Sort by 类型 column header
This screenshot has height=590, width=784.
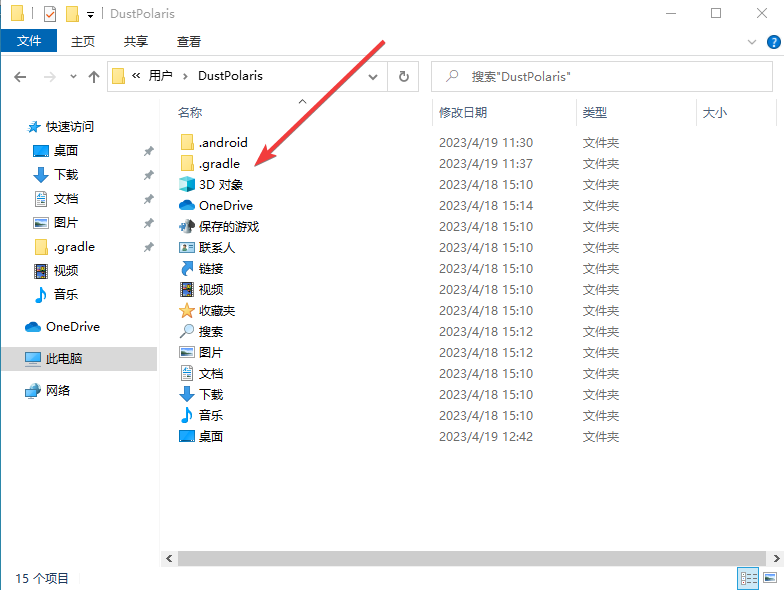[594, 112]
